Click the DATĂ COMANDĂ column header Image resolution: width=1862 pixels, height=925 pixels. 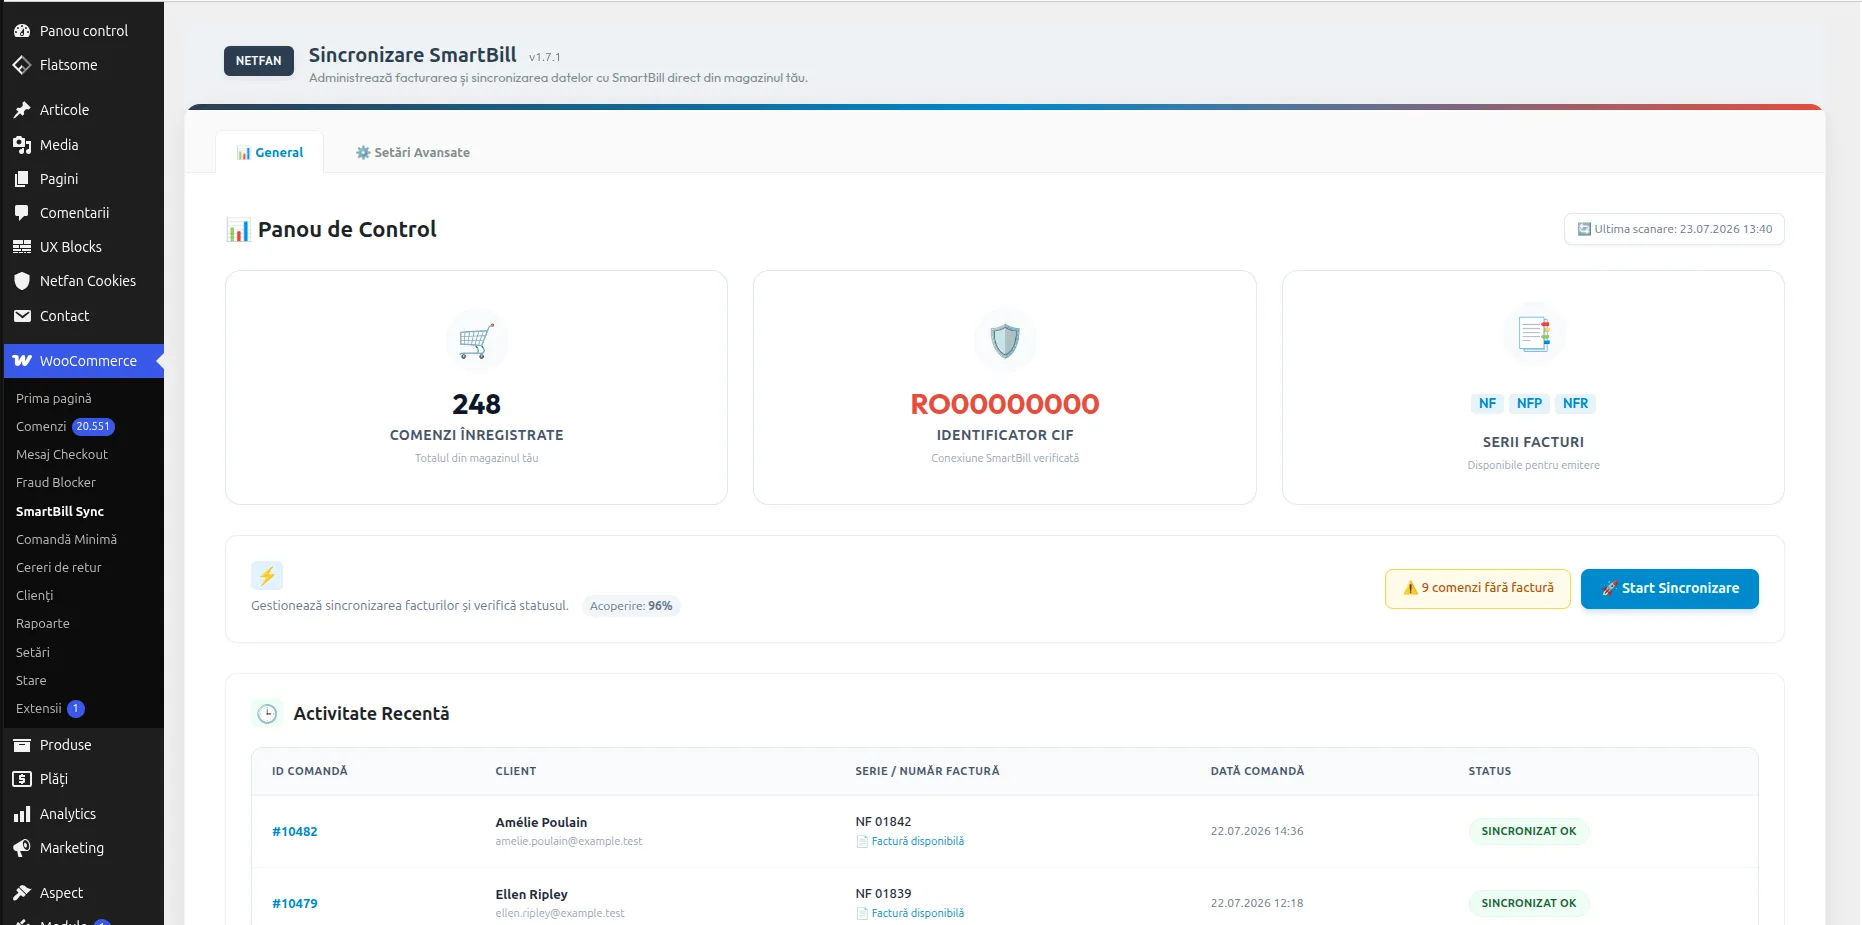(1257, 771)
